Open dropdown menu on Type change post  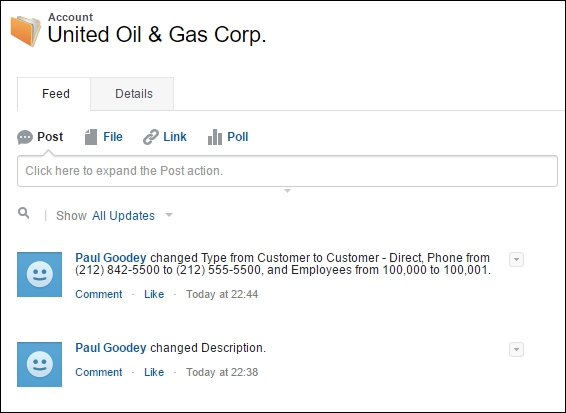(516, 260)
